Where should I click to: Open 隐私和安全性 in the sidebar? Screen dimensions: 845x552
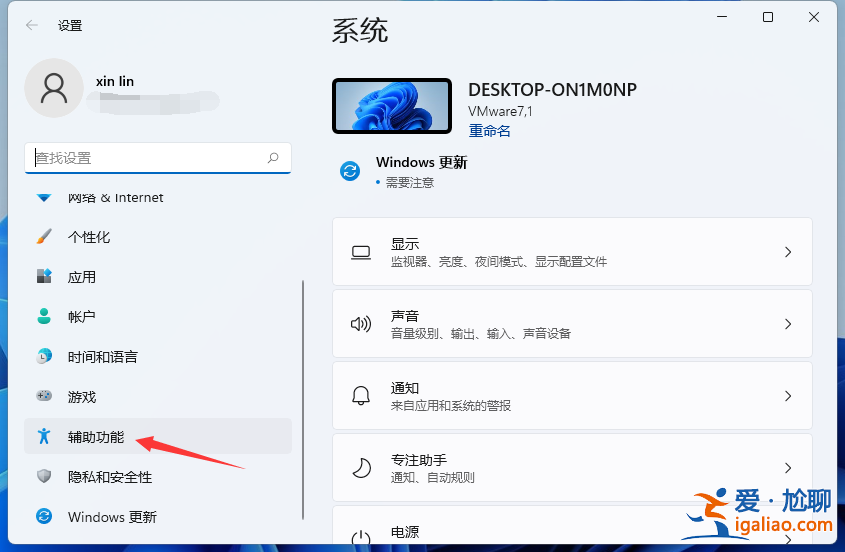[x=158, y=477]
